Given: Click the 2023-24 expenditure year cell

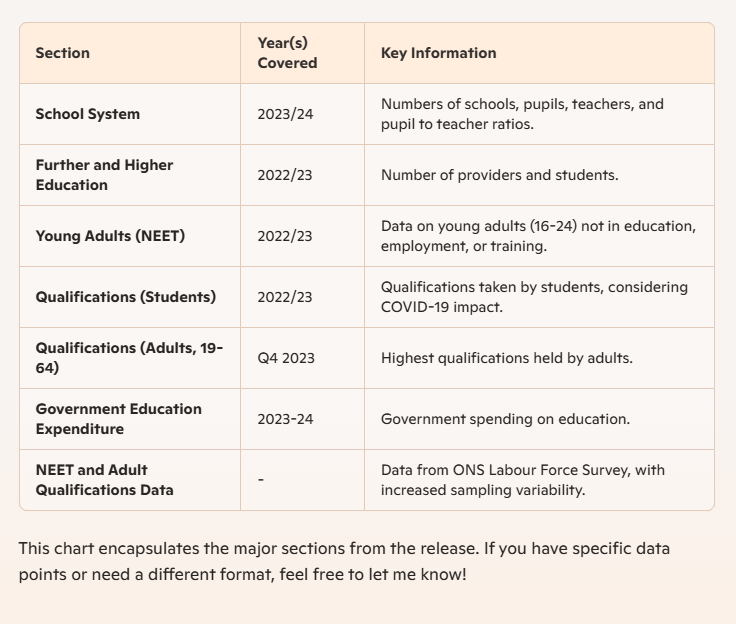Looking at the screenshot, I should pyautogui.click(x=285, y=419).
